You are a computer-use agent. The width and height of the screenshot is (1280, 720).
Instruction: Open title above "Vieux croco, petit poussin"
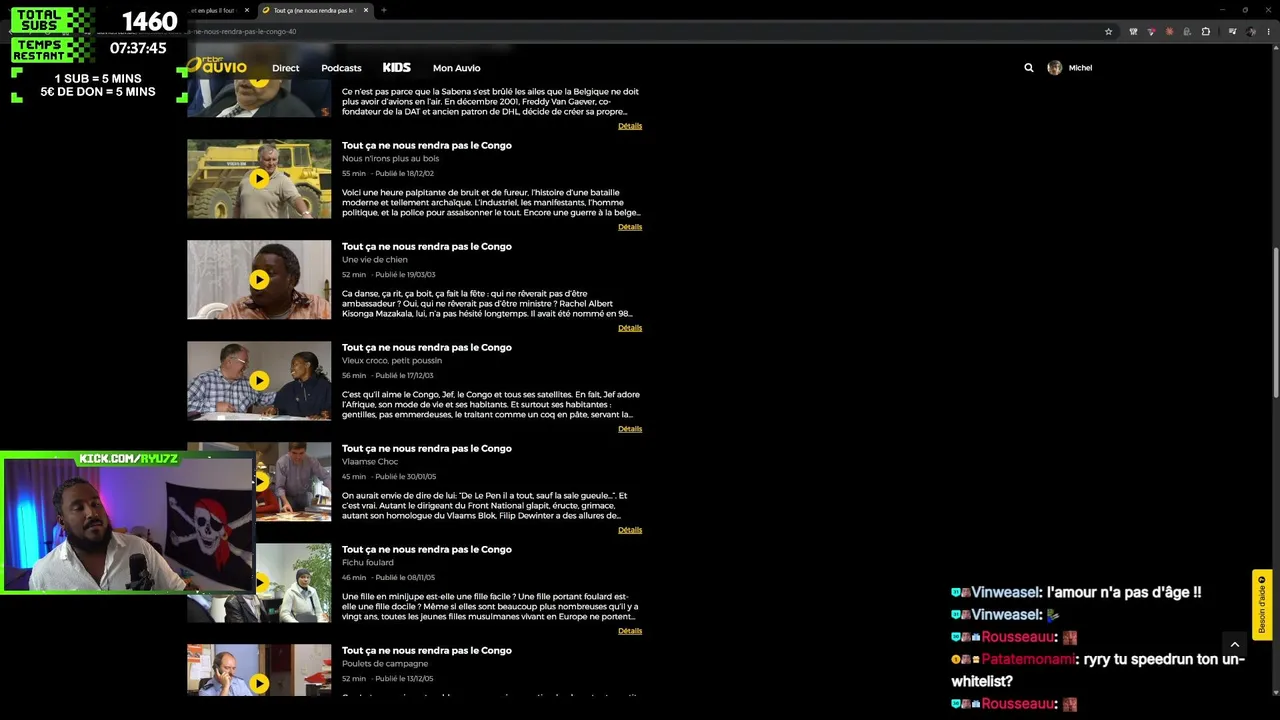pyautogui.click(x=427, y=348)
